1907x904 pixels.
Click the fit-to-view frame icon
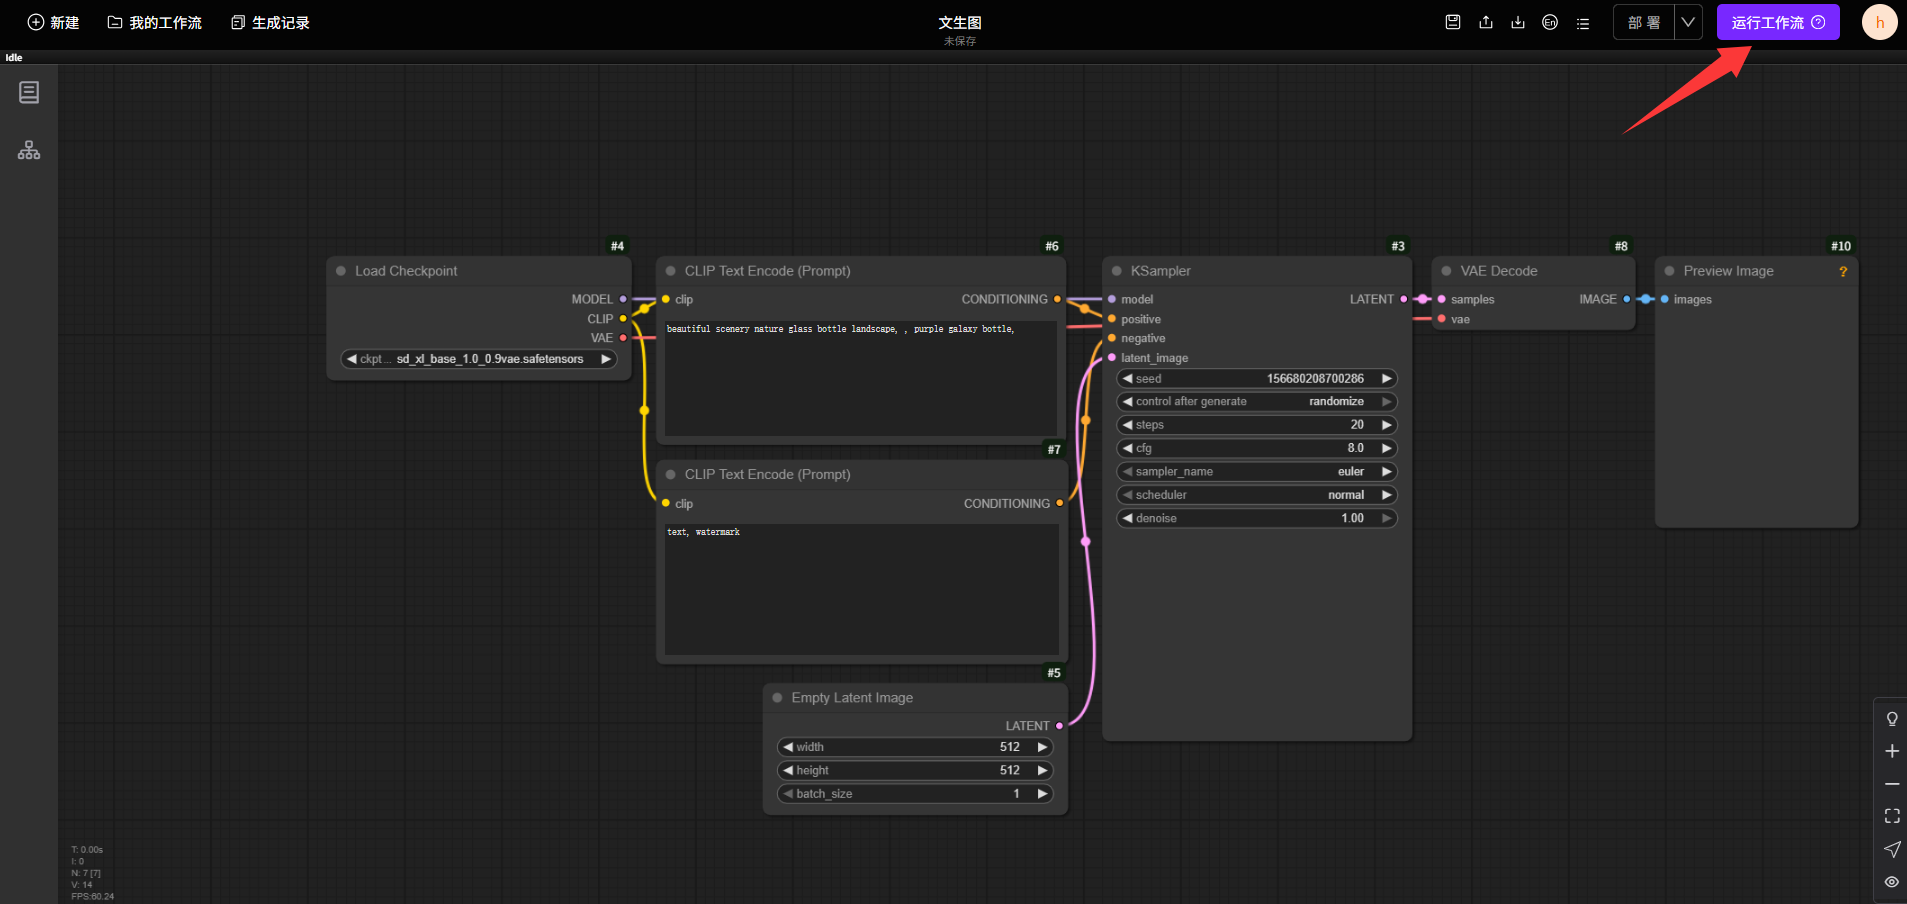tap(1892, 816)
